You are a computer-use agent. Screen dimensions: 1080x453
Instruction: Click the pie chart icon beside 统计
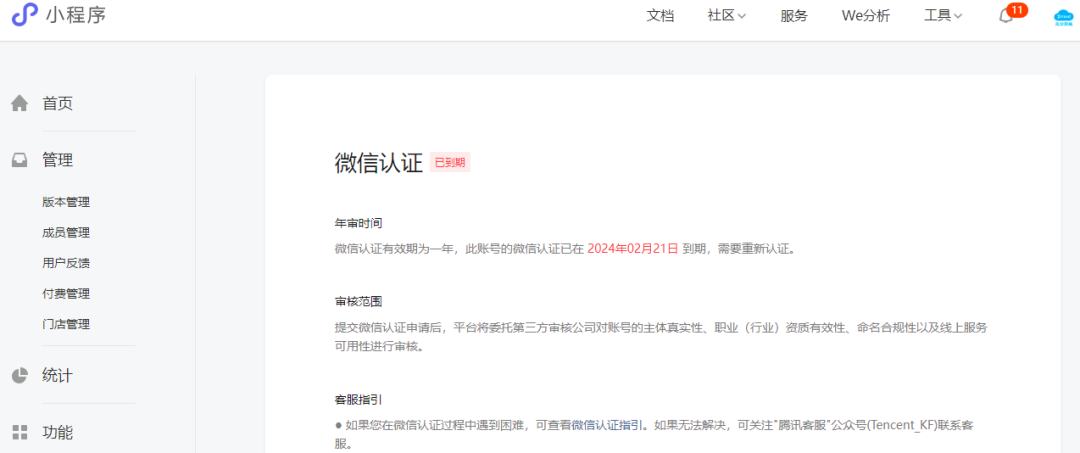(x=20, y=376)
